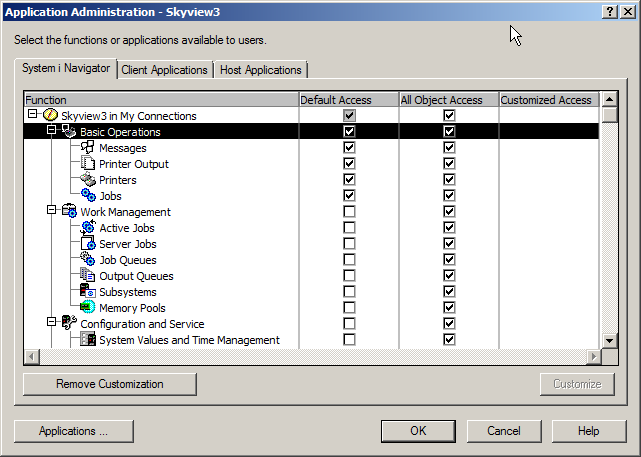Click the Customize button
The height and width of the screenshot is (457, 641).
pyautogui.click(x=577, y=384)
